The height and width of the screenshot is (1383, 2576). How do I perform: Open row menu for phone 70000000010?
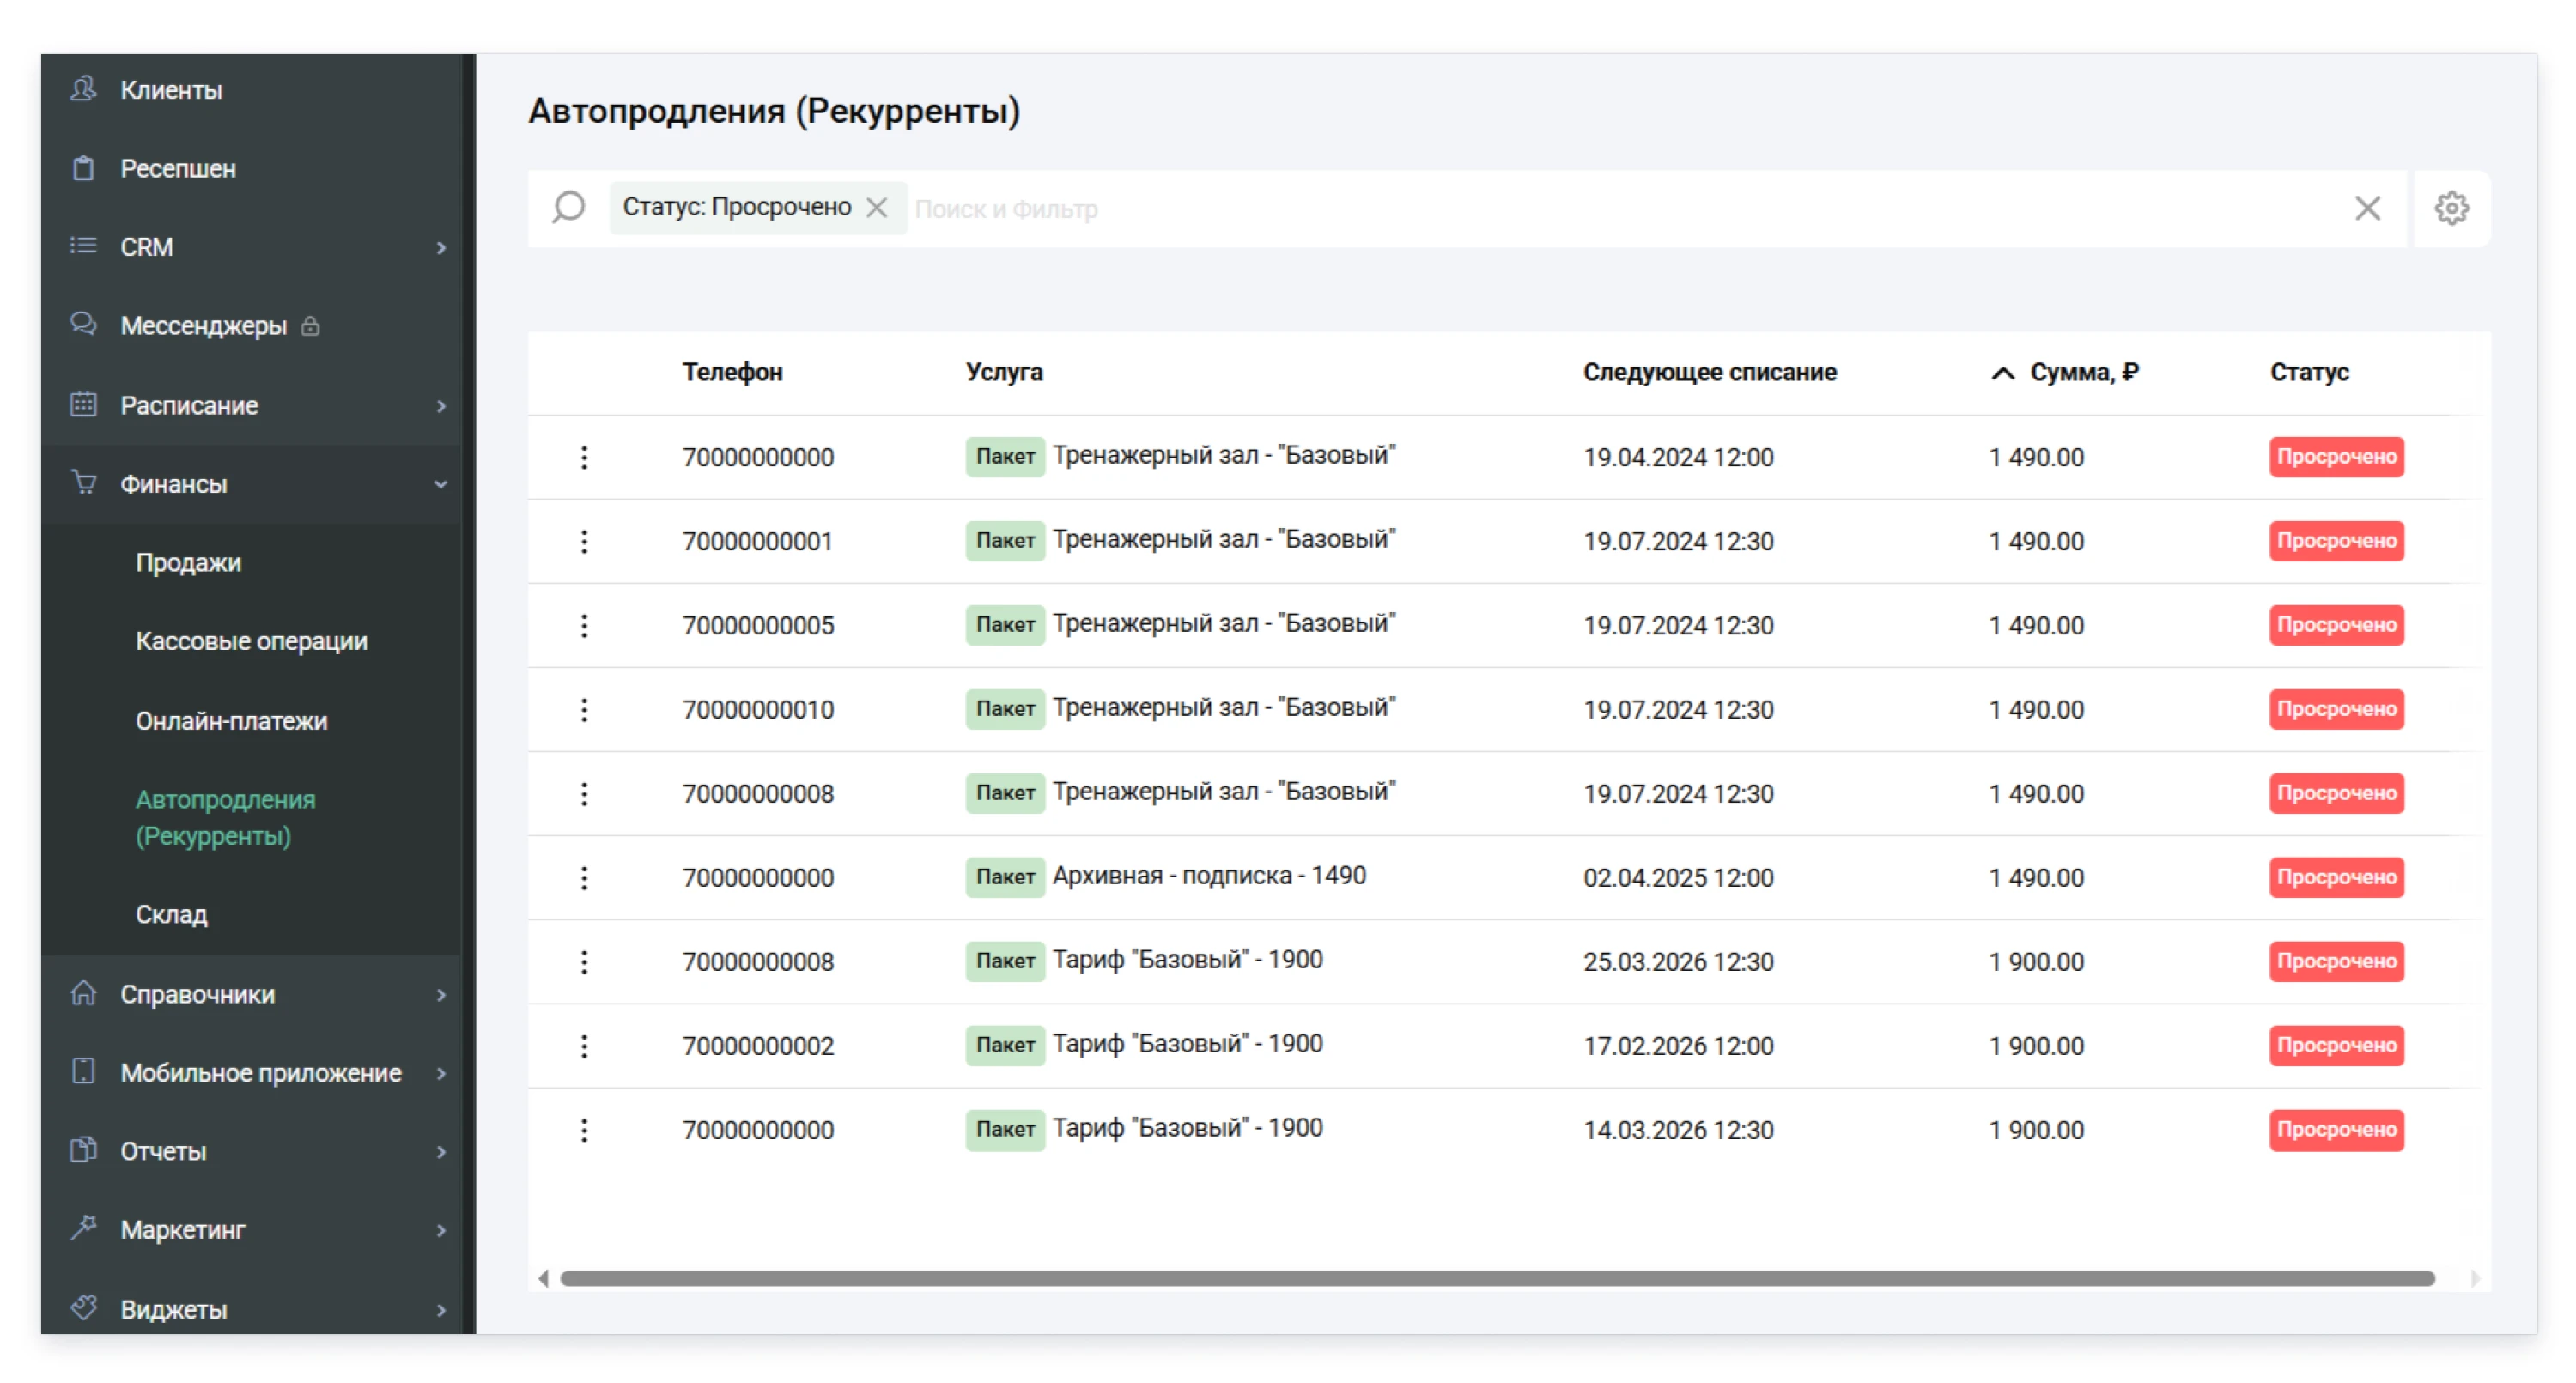pyautogui.click(x=584, y=709)
